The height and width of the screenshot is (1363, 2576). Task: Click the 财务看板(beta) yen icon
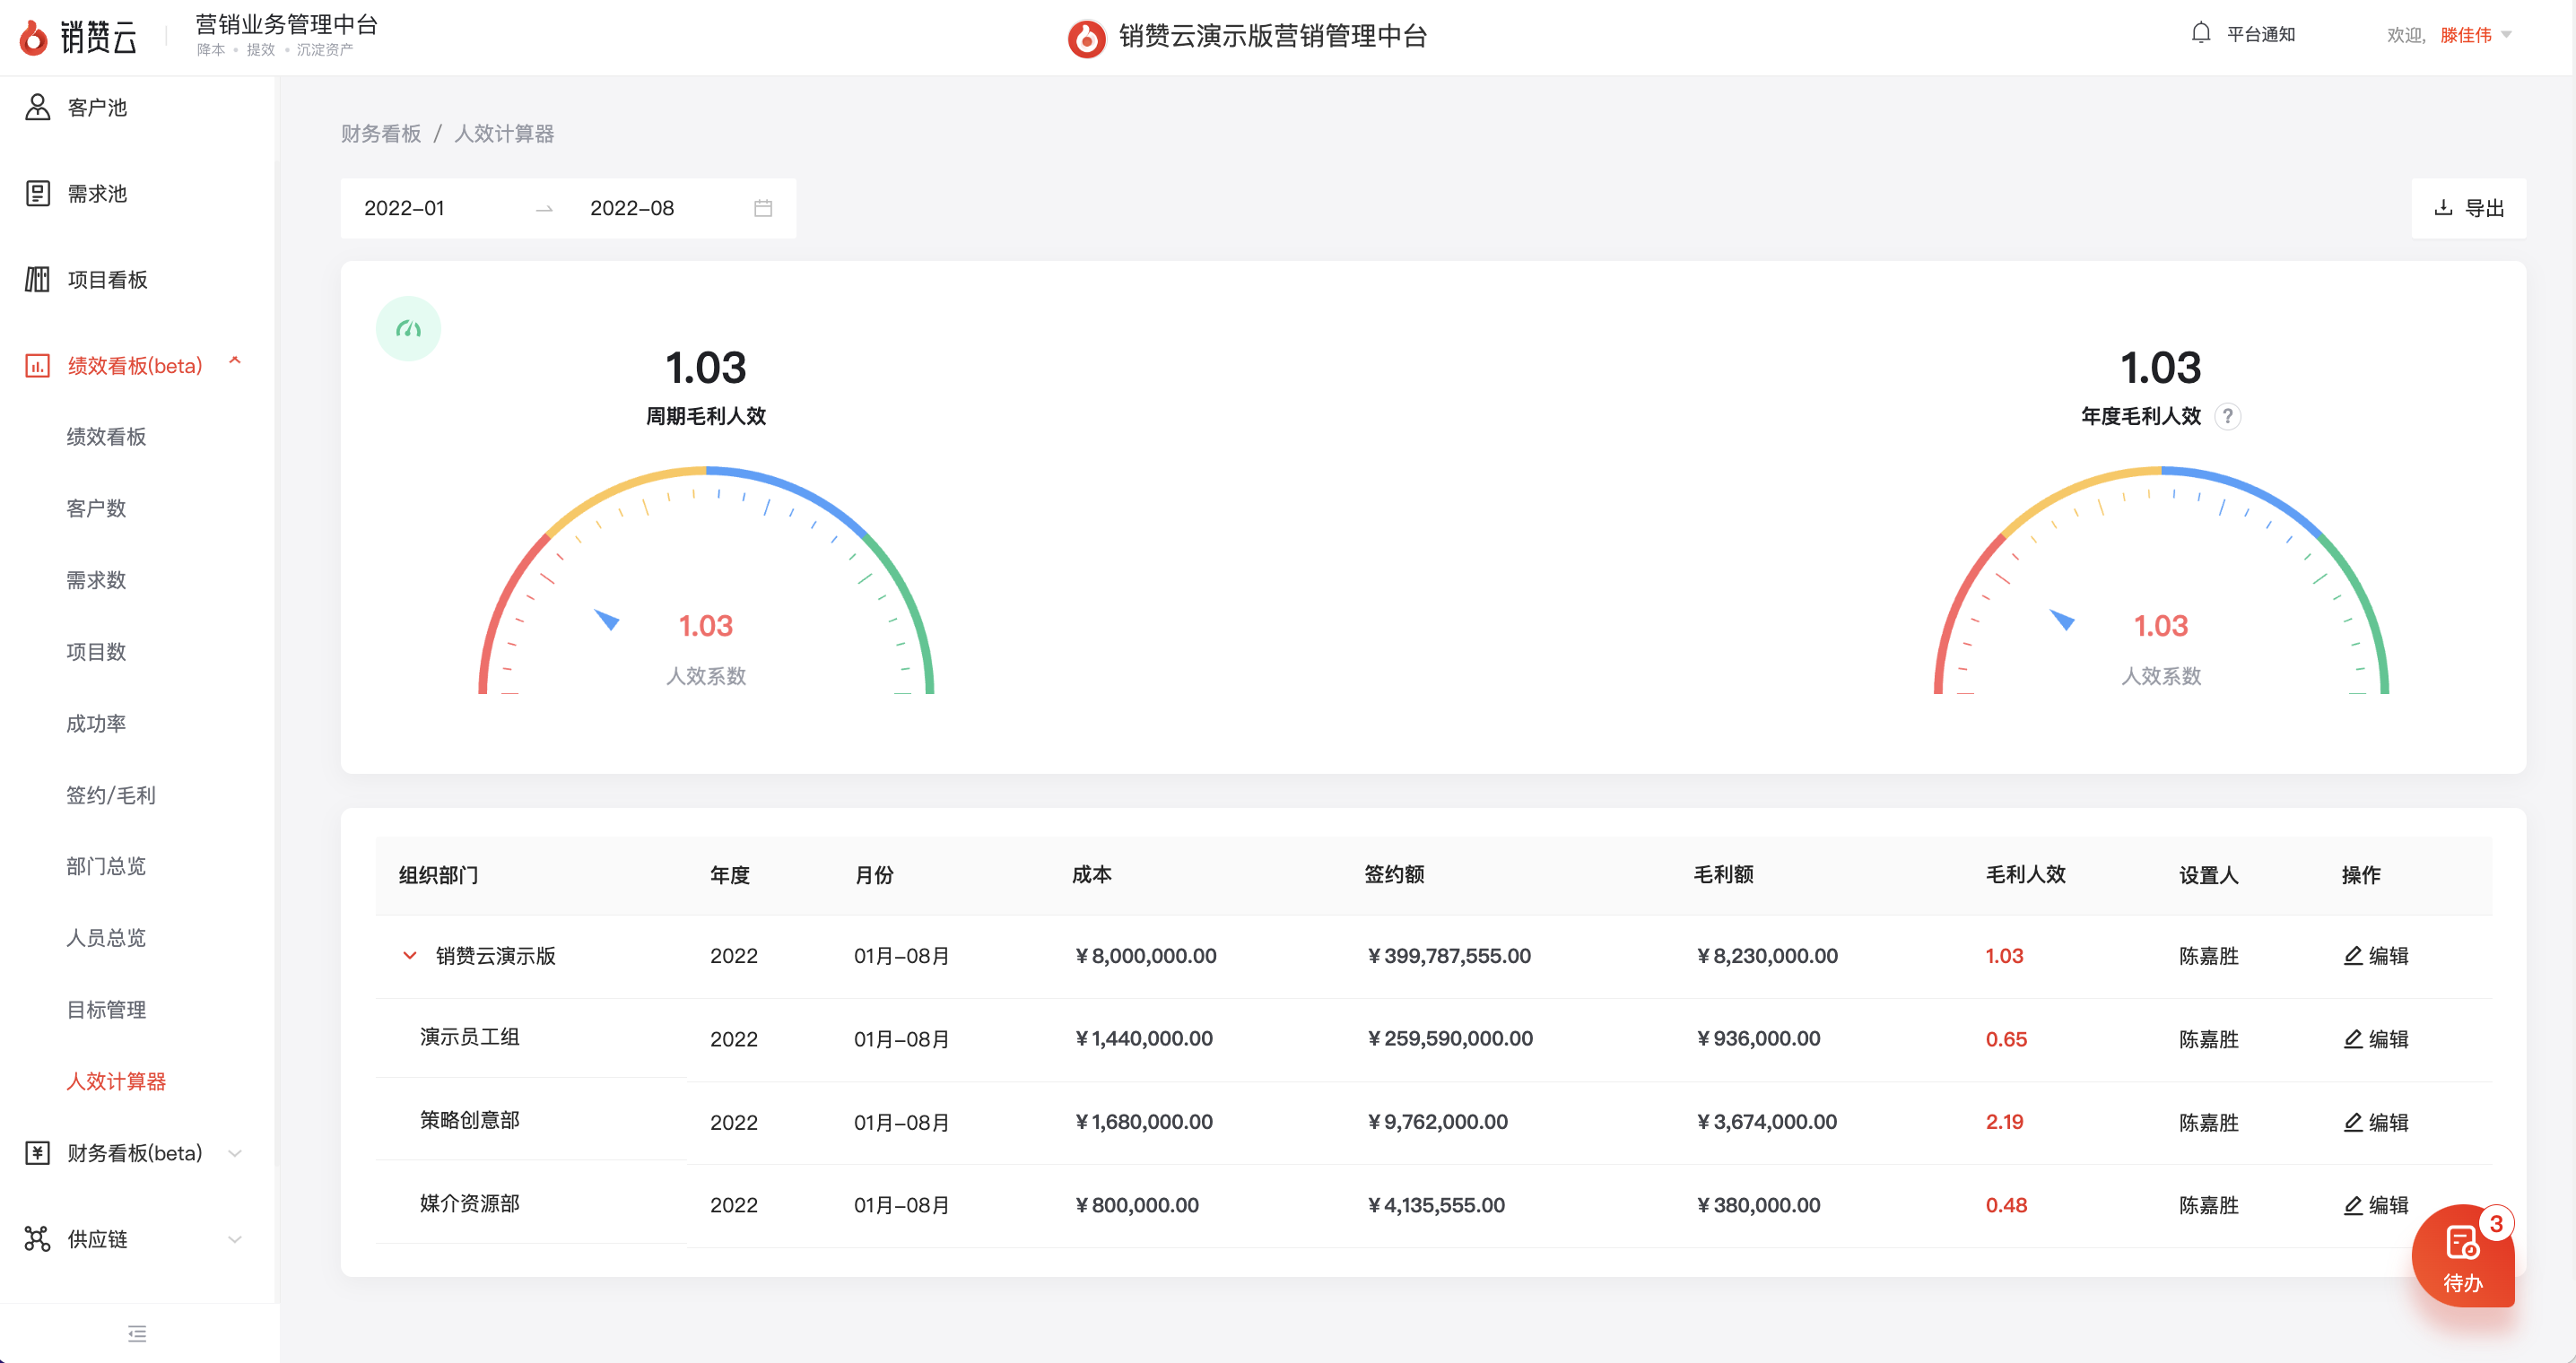[x=37, y=1153]
